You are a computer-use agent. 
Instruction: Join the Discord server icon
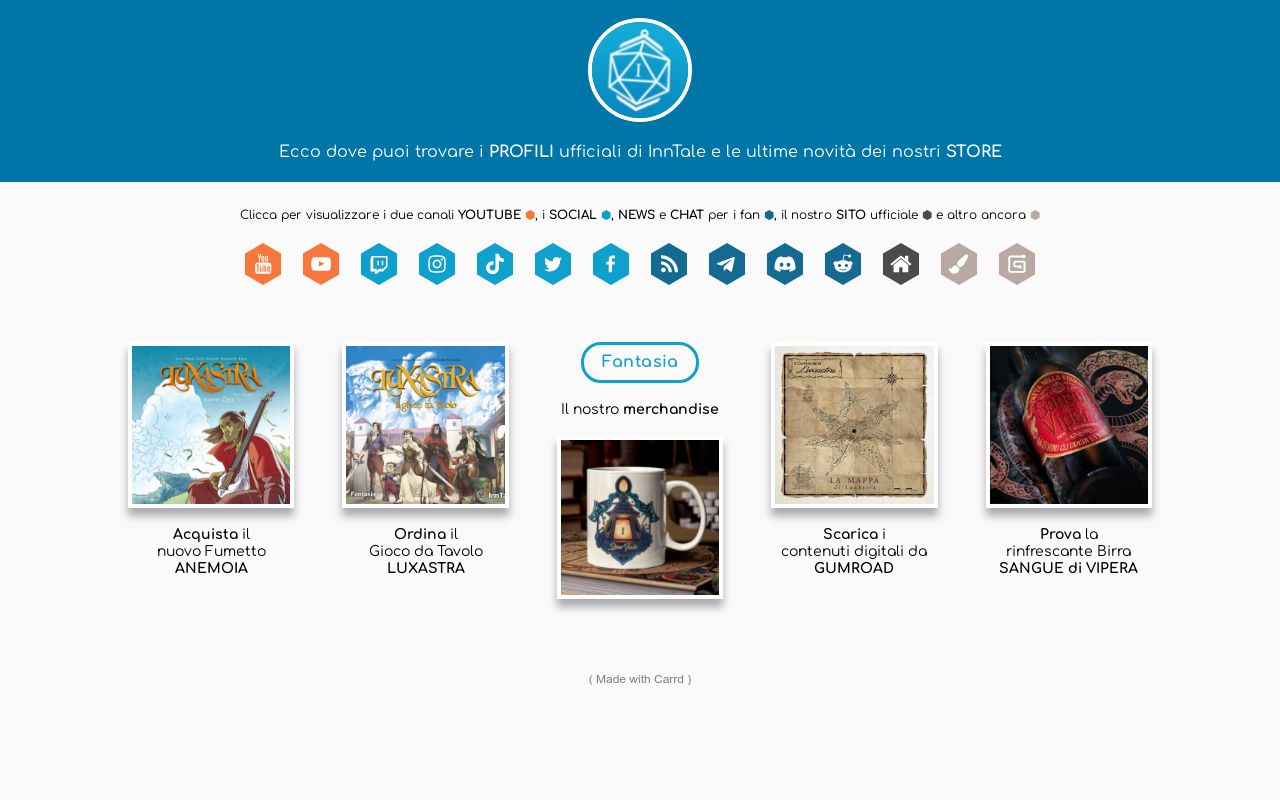point(785,264)
